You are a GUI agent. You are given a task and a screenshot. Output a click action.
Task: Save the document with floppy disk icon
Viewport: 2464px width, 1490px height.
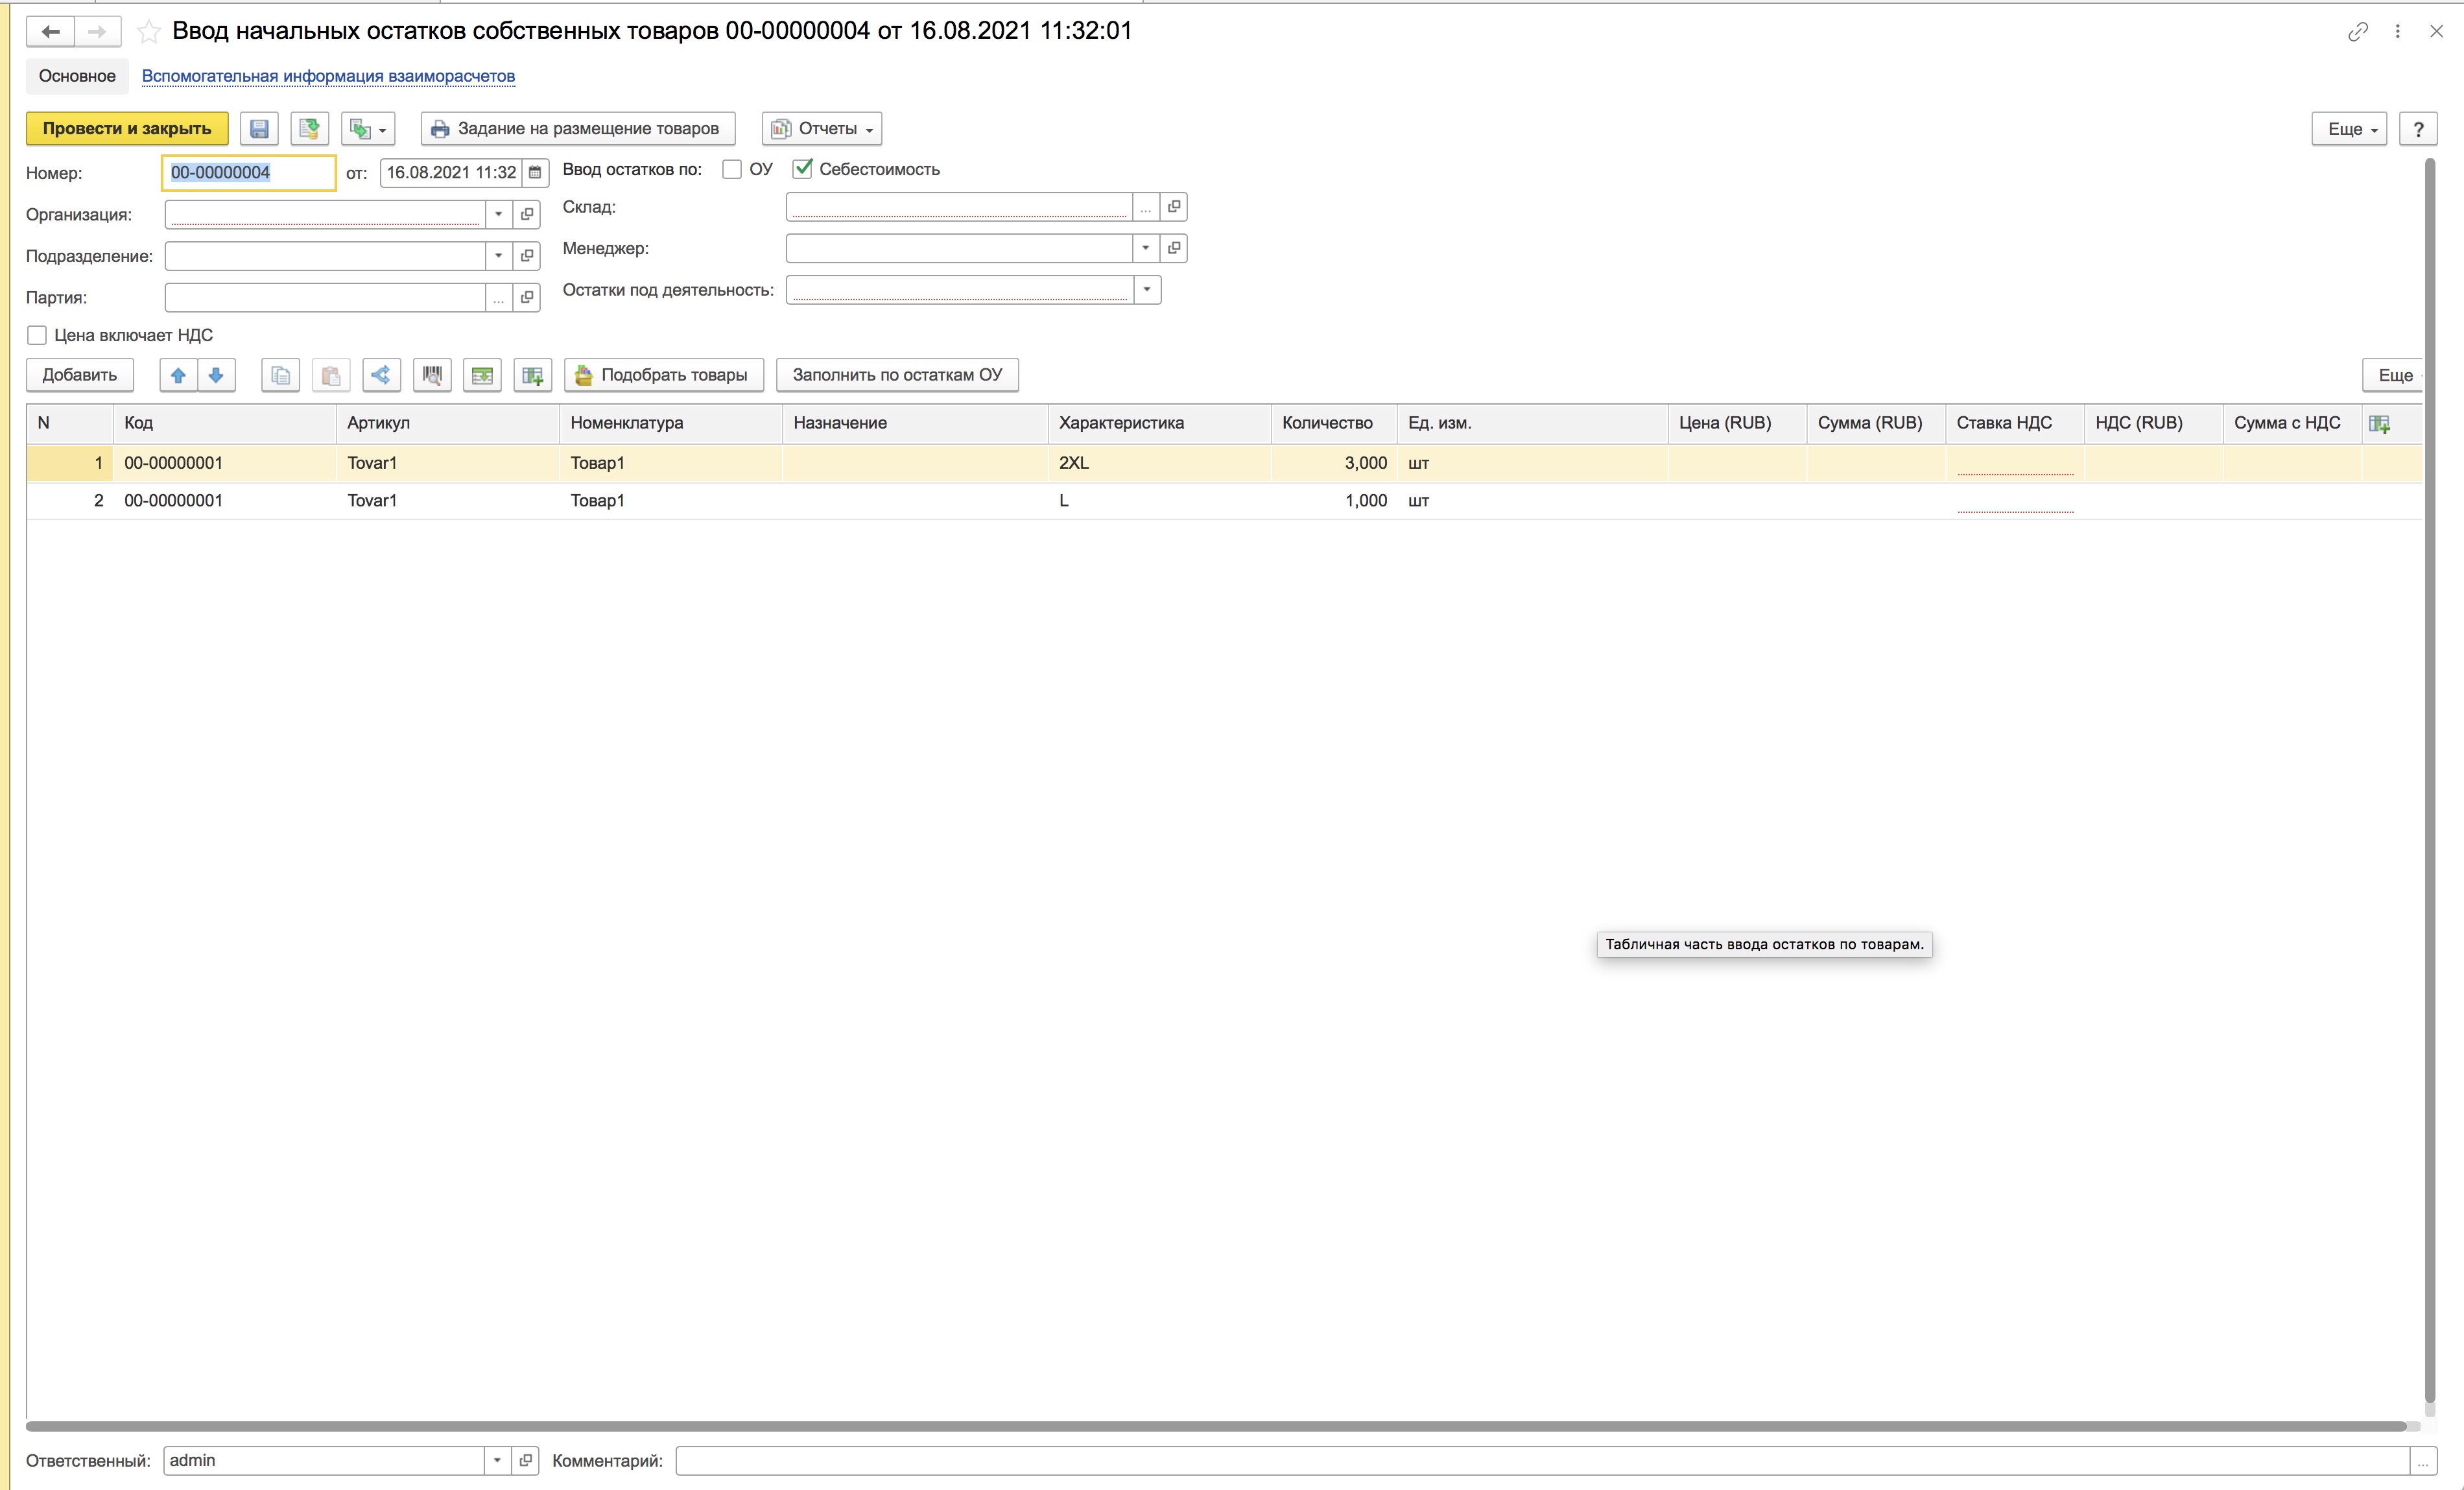259,128
